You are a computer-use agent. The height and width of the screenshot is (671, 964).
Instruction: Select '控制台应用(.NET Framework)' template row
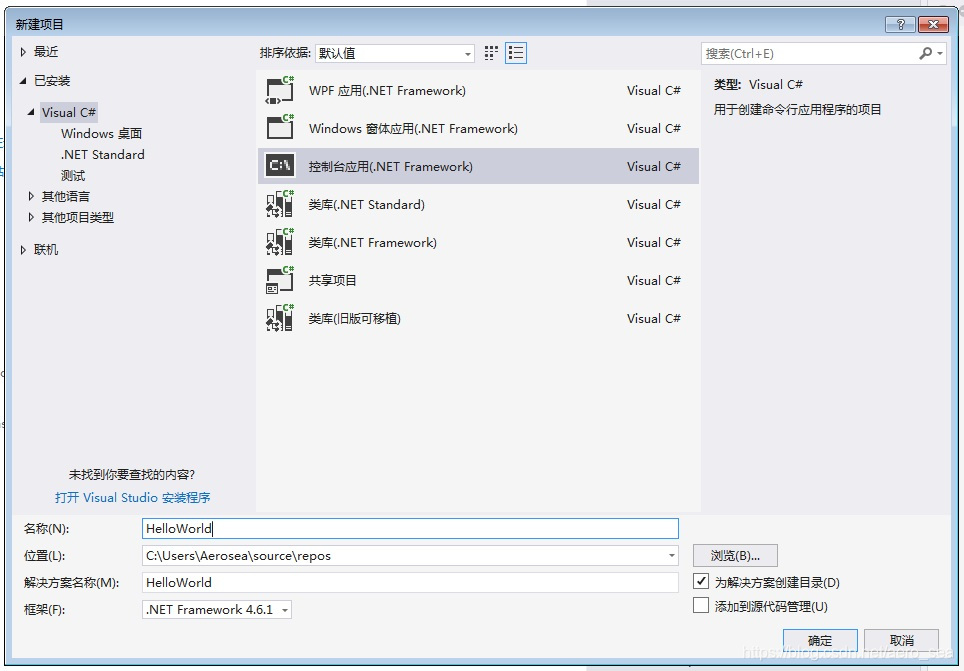[478, 166]
